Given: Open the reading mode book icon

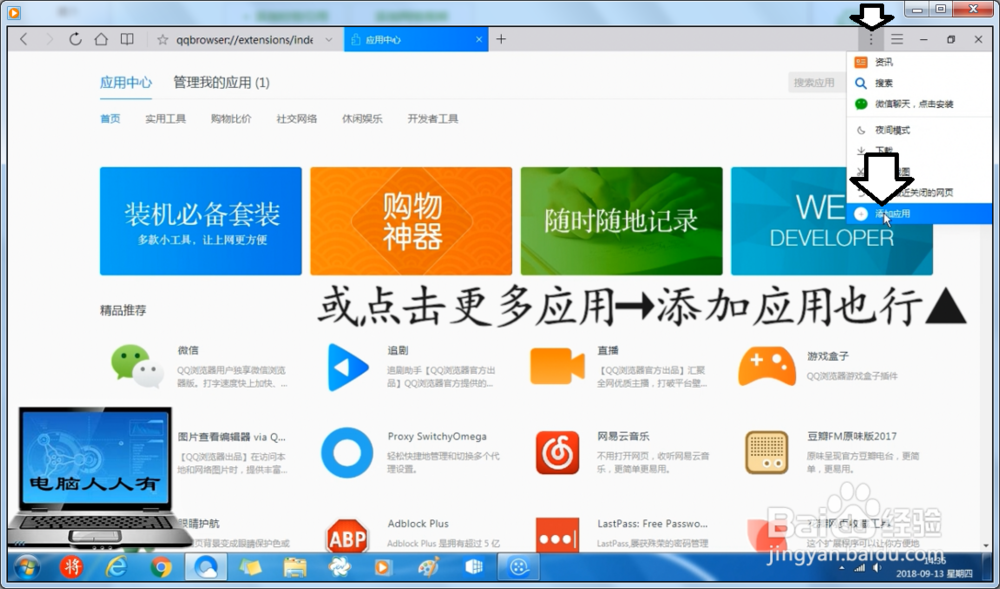Looking at the screenshot, I should pyautogui.click(x=128, y=40).
